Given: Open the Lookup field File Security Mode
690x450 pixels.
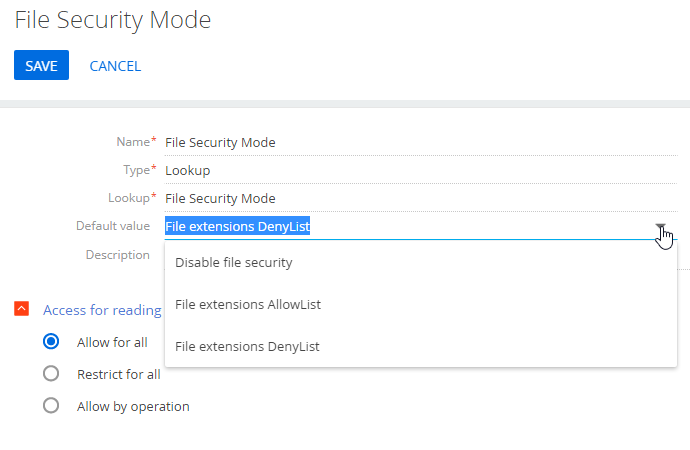Looking at the screenshot, I should pos(421,198).
